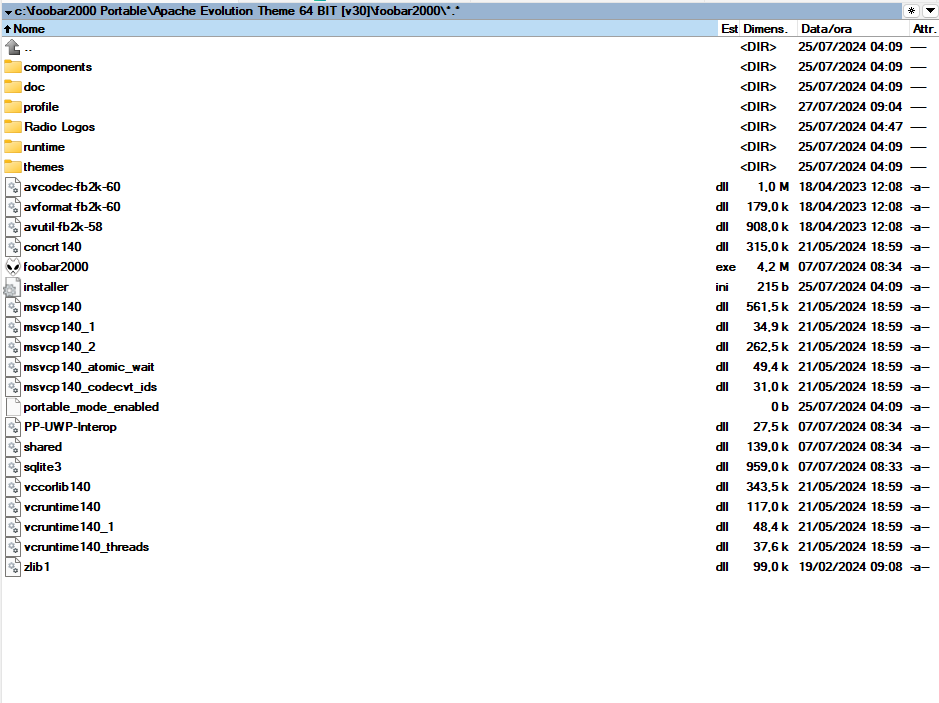Click the date 25/07/2024 04:47 of Radio Logos
The height and width of the screenshot is (703, 939).
pyautogui.click(x=850, y=127)
